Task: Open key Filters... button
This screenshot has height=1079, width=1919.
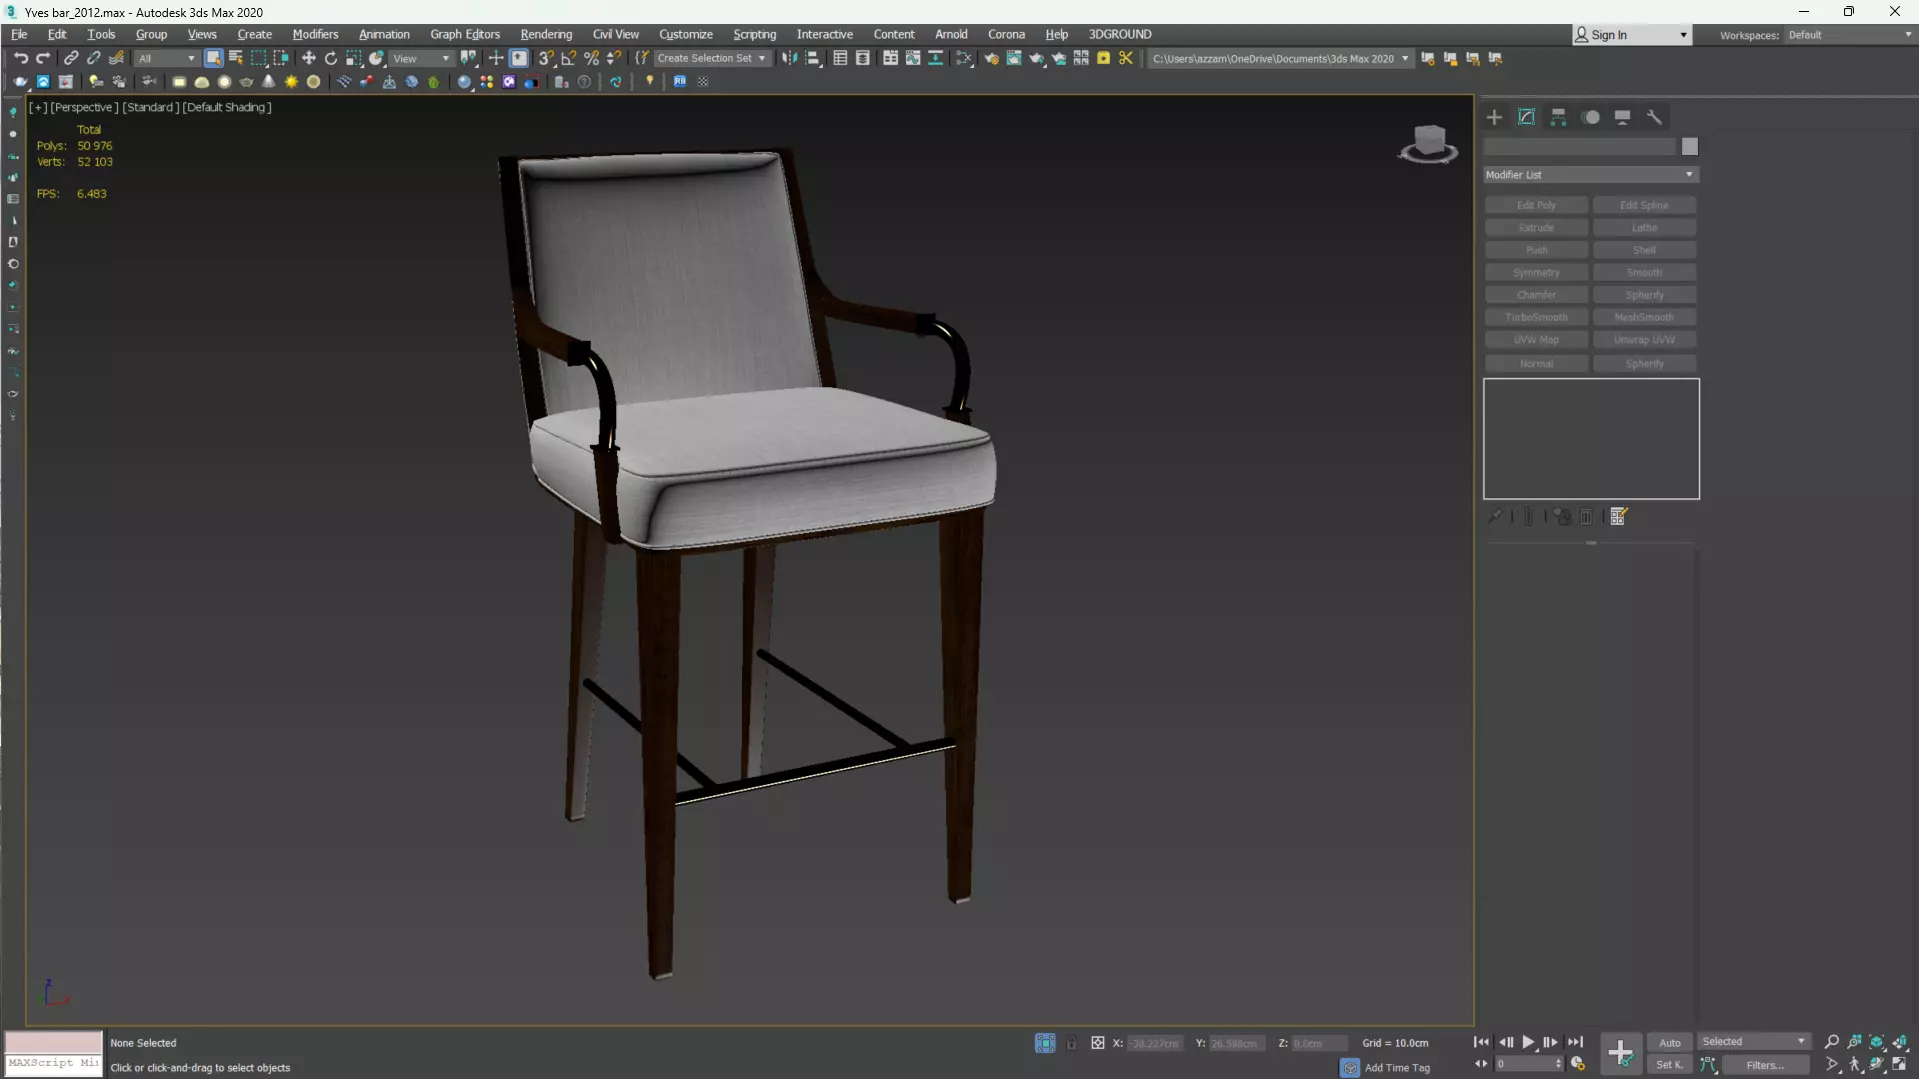Action: point(1764,1065)
